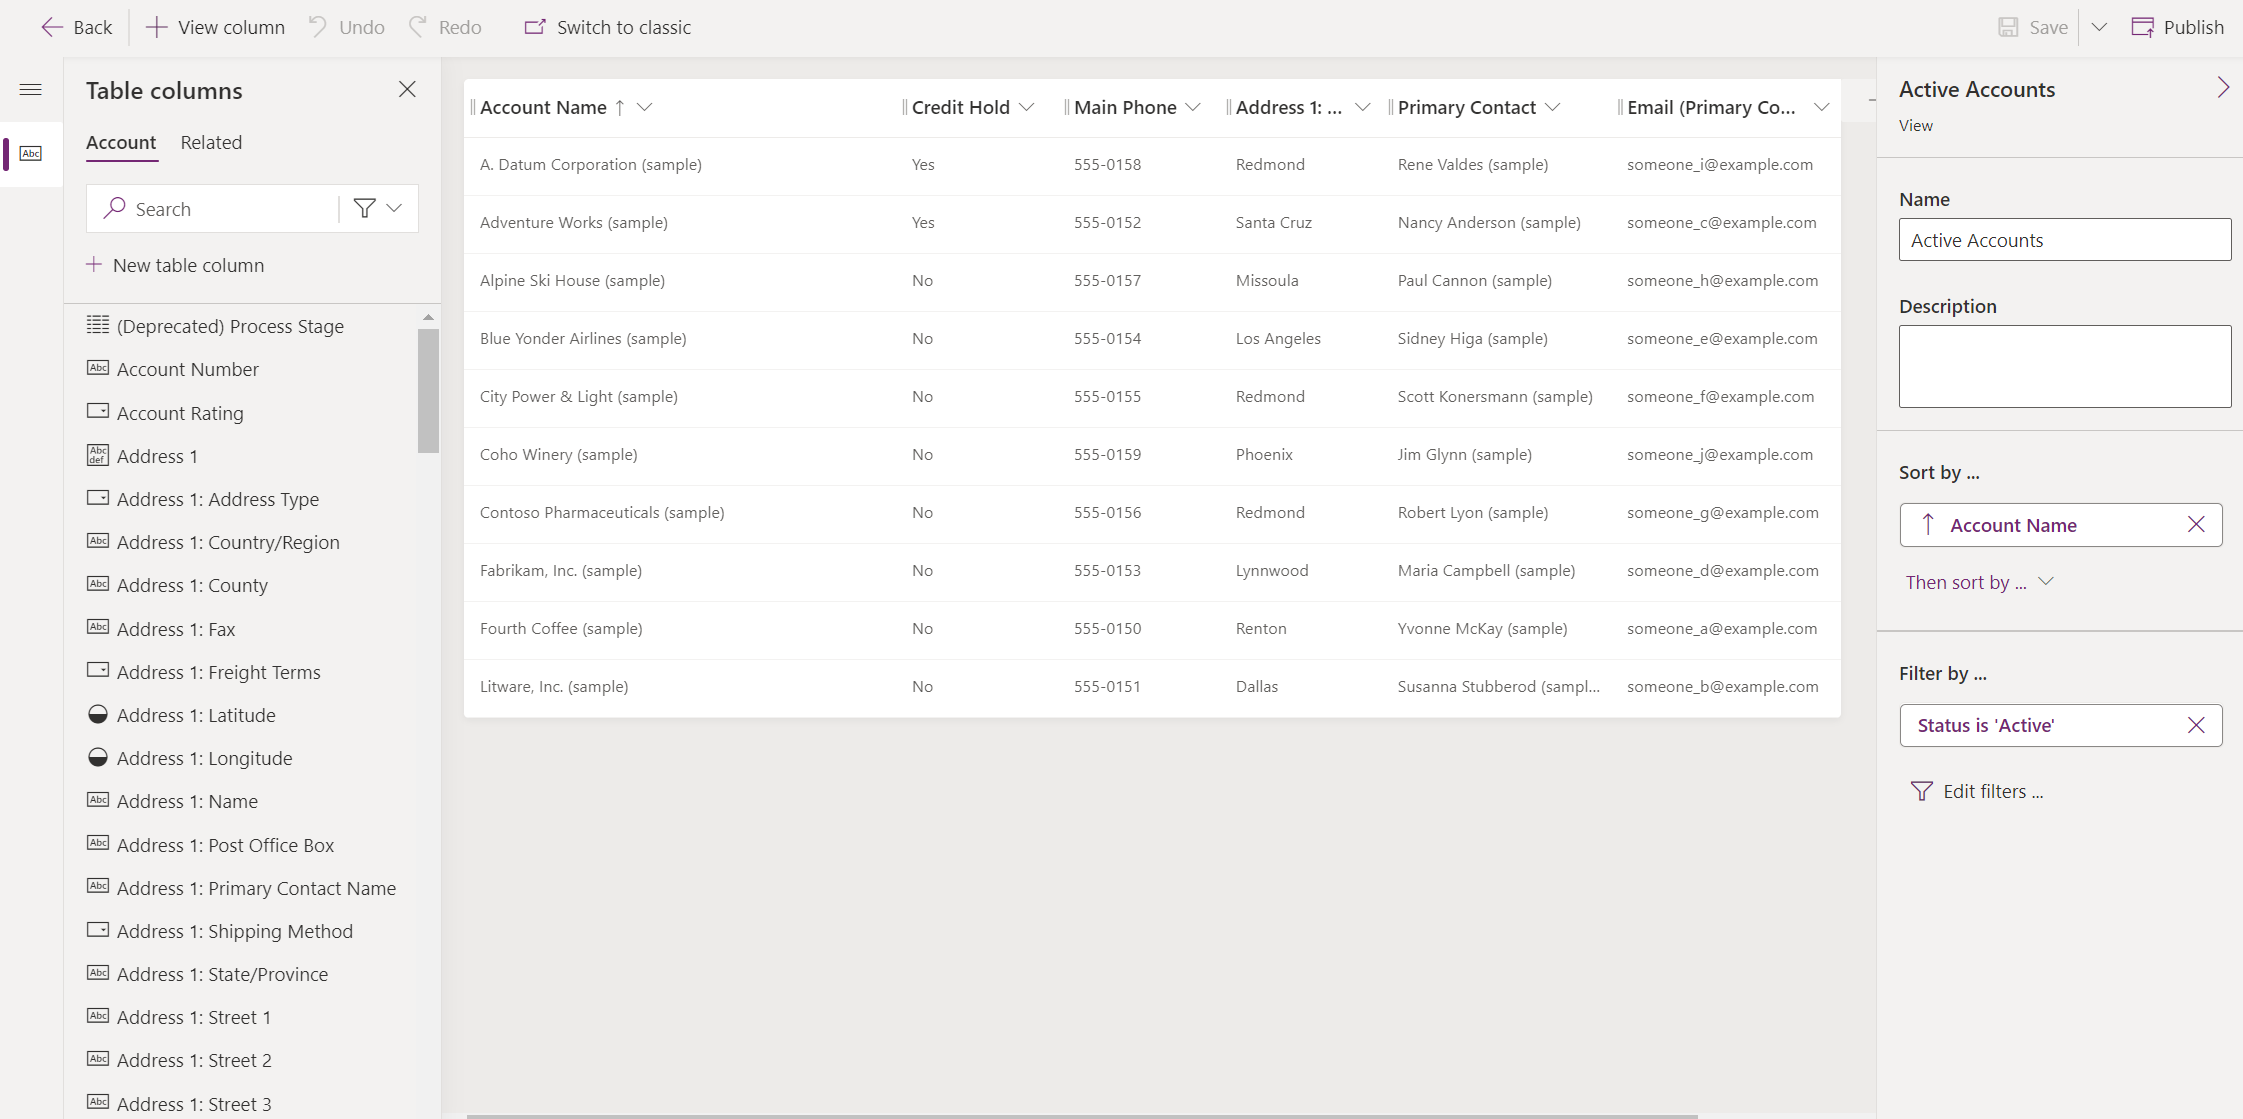Viewport: 2243px width, 1119px height.
Task: Remove the Status is Active filter
Action: (x=2196, y=724)
